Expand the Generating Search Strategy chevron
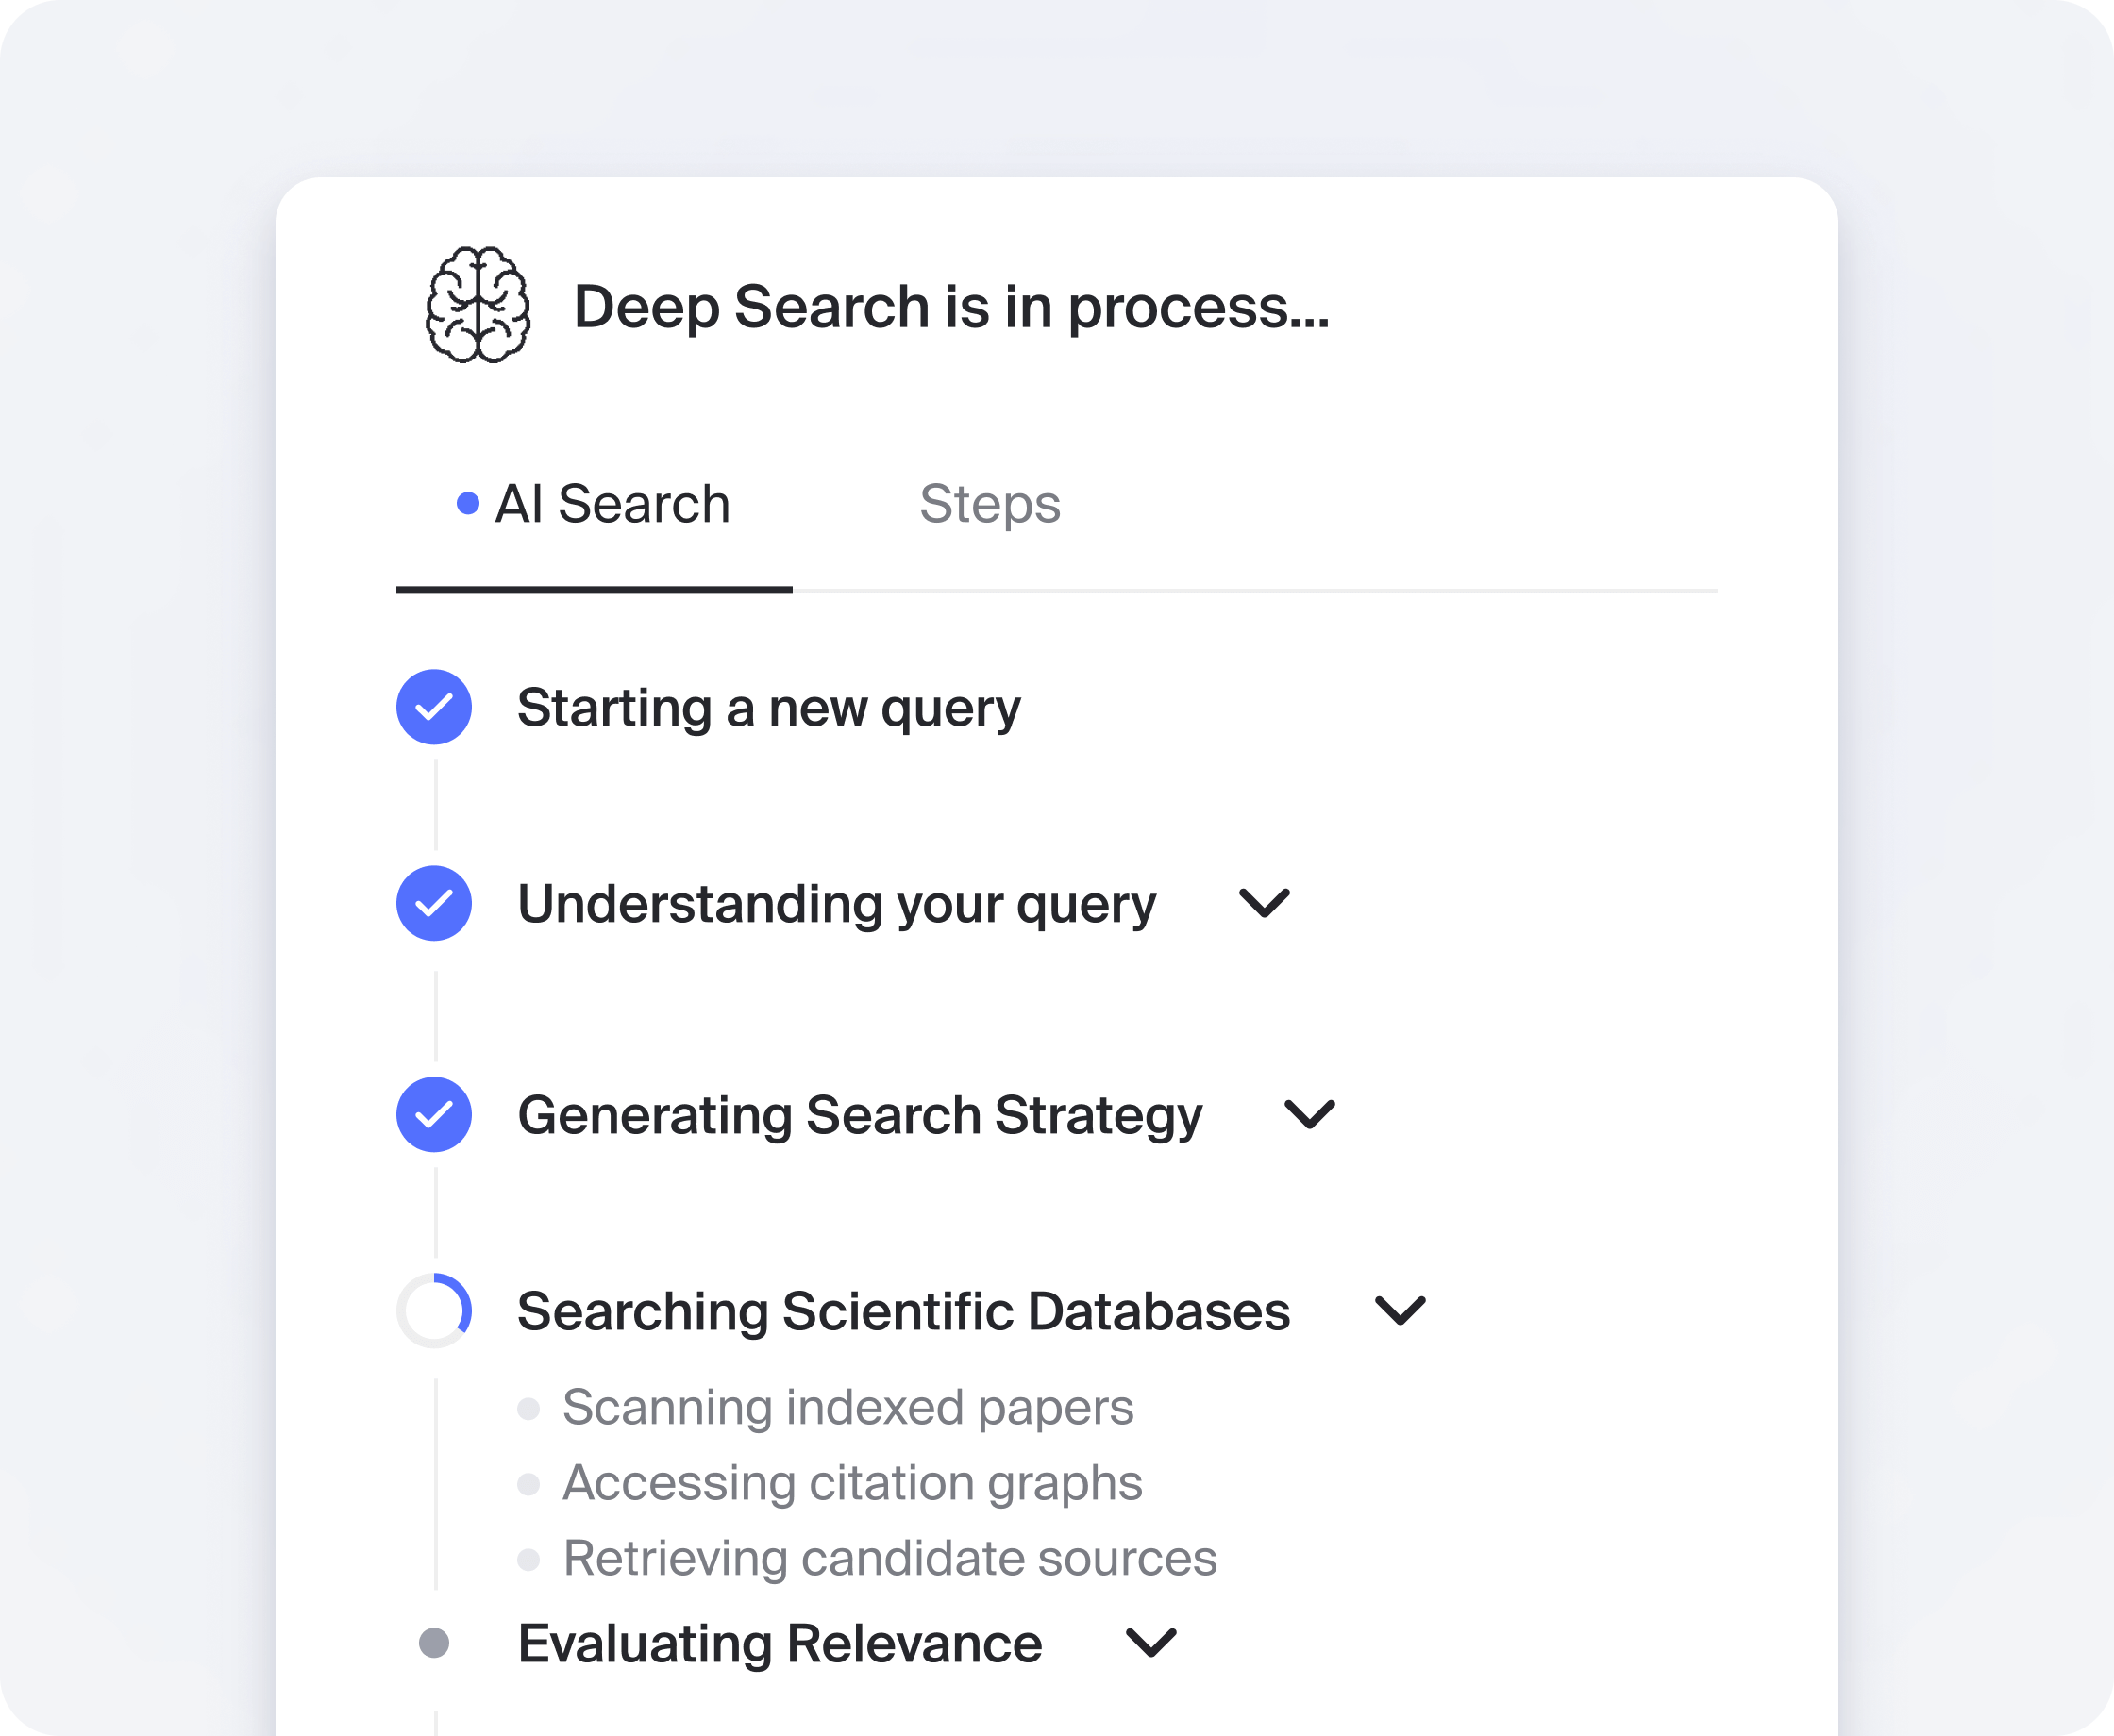 (1309, 1114)
